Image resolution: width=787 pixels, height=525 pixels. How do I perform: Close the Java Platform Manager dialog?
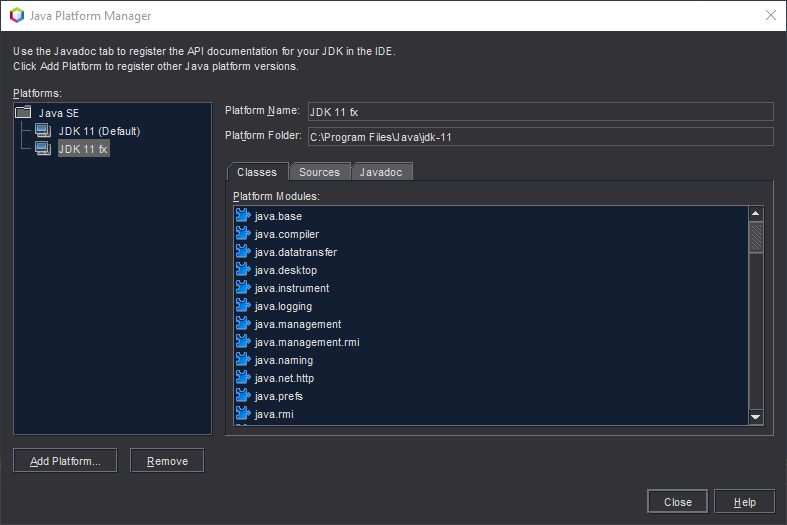[677, 502]
